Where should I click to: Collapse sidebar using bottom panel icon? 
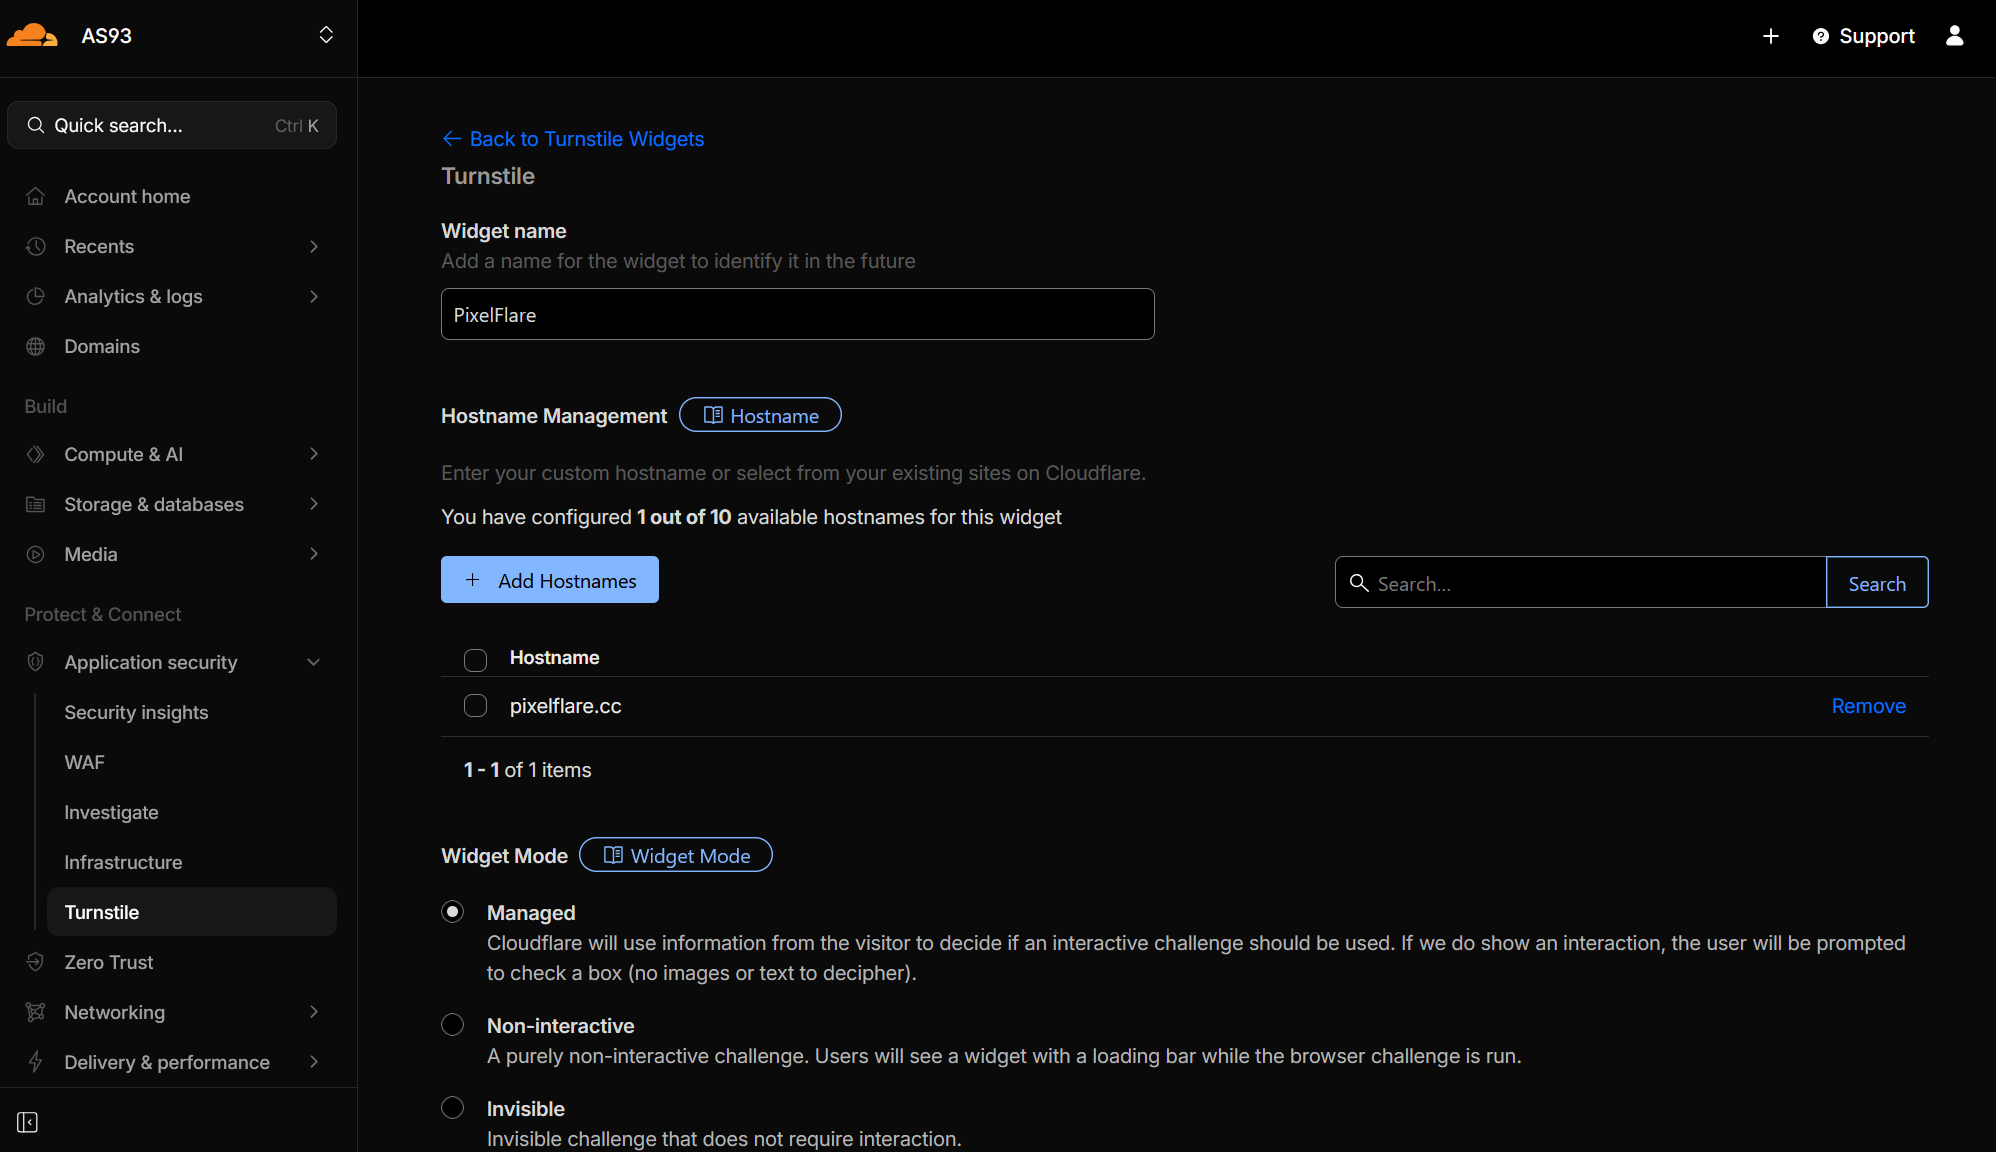(x=28, y=1122)
